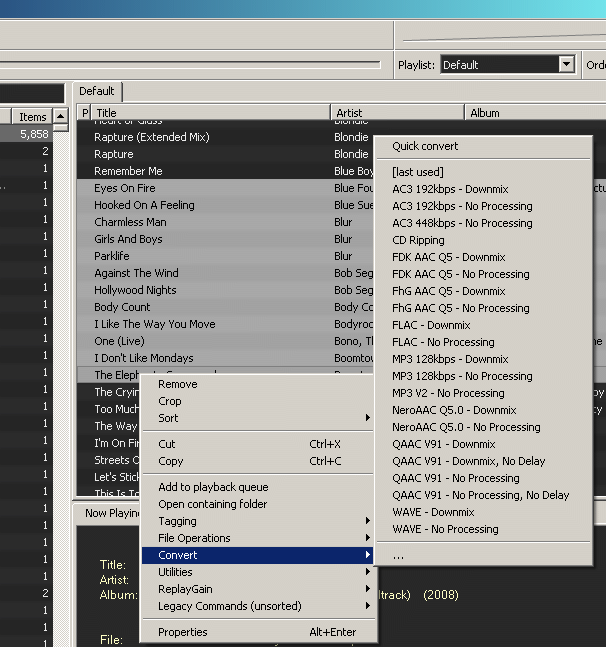Viewport: 606px width, 647px height.
Task: Select the Rapture (Extended Mix) track
Action: [151, 137]
